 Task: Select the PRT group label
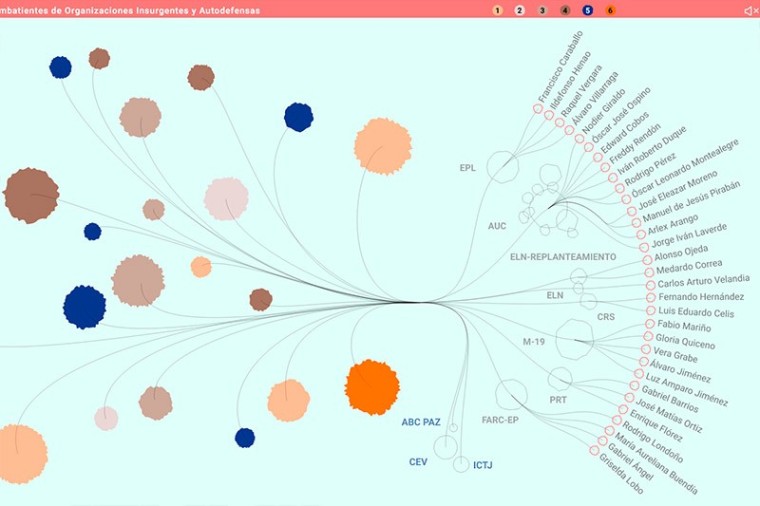pos(558,400)
